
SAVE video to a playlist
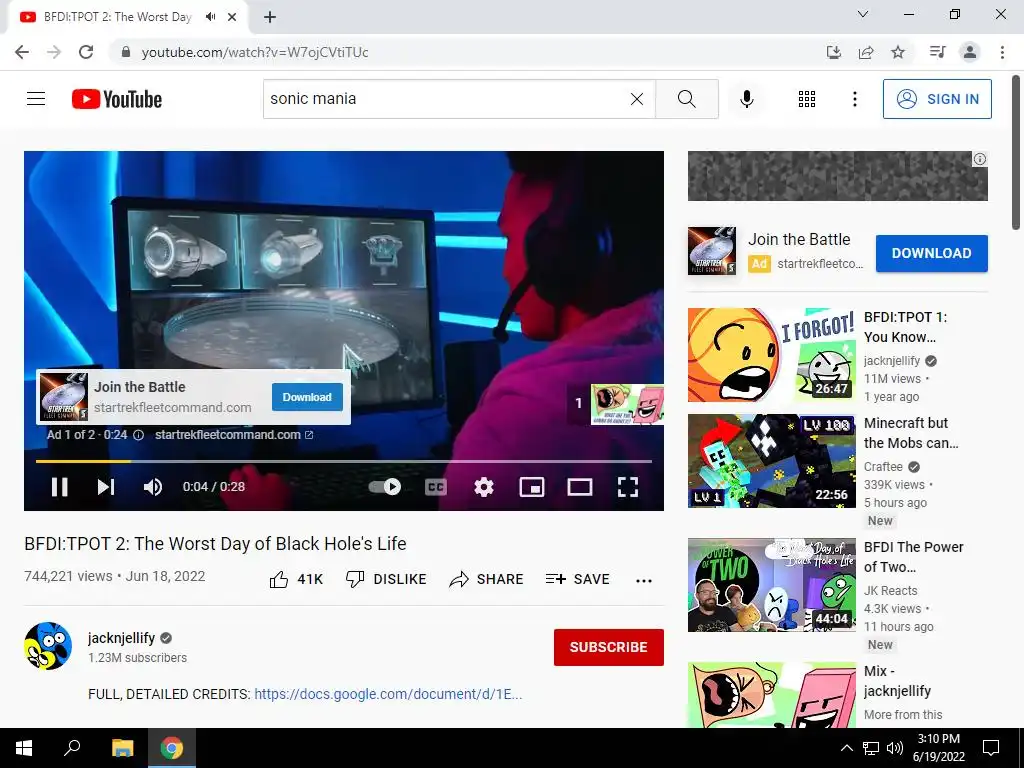[578, 579]
